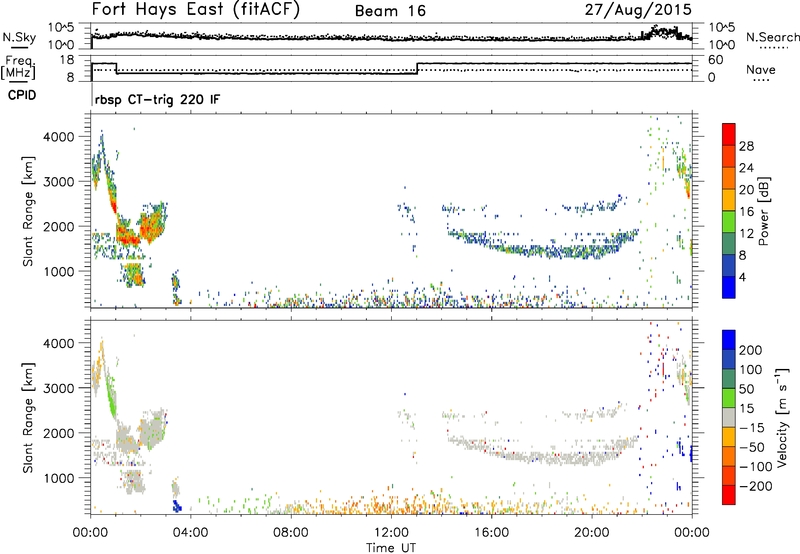This screenshot has height=554, width=800.
Task: Click the 'Time UT' axis label
Action: (x=391, y=548)
